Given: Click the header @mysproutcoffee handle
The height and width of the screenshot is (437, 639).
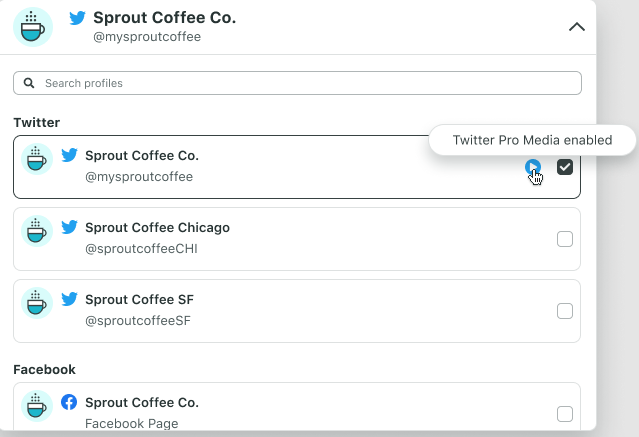Looking at the screenshot, I should pos(147,37).
